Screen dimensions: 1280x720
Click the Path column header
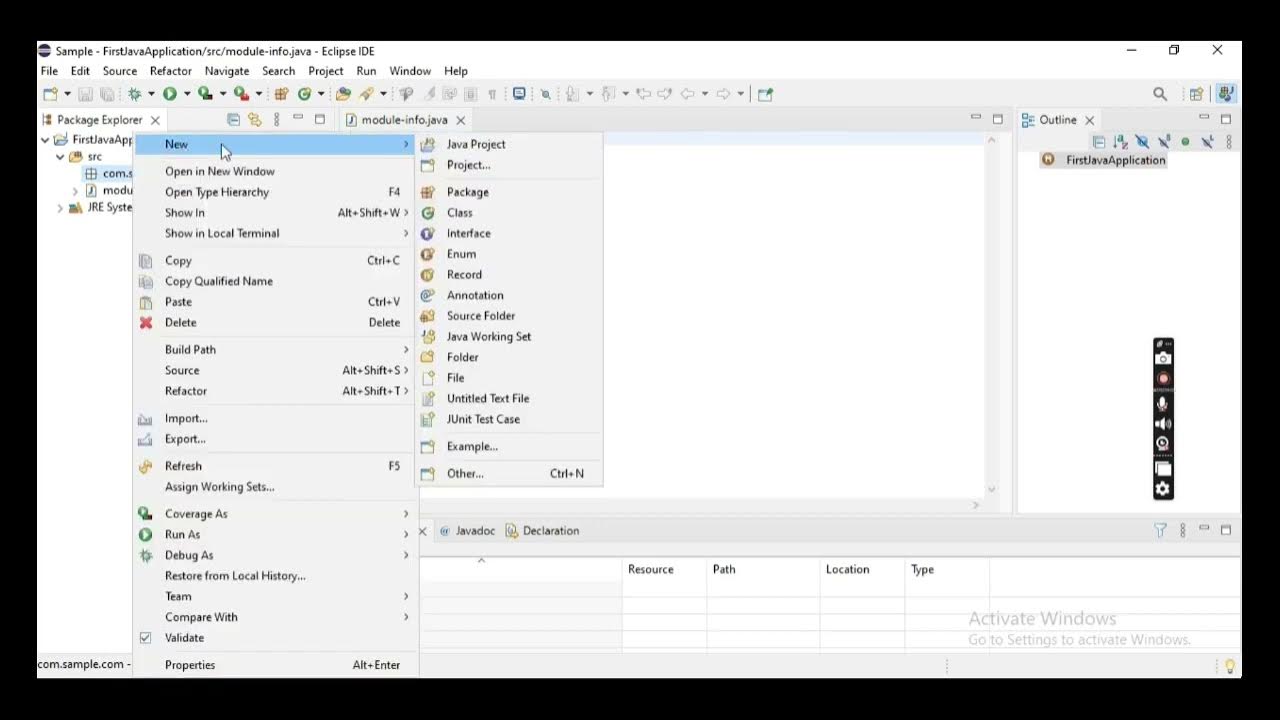click(x=763, y=570)
